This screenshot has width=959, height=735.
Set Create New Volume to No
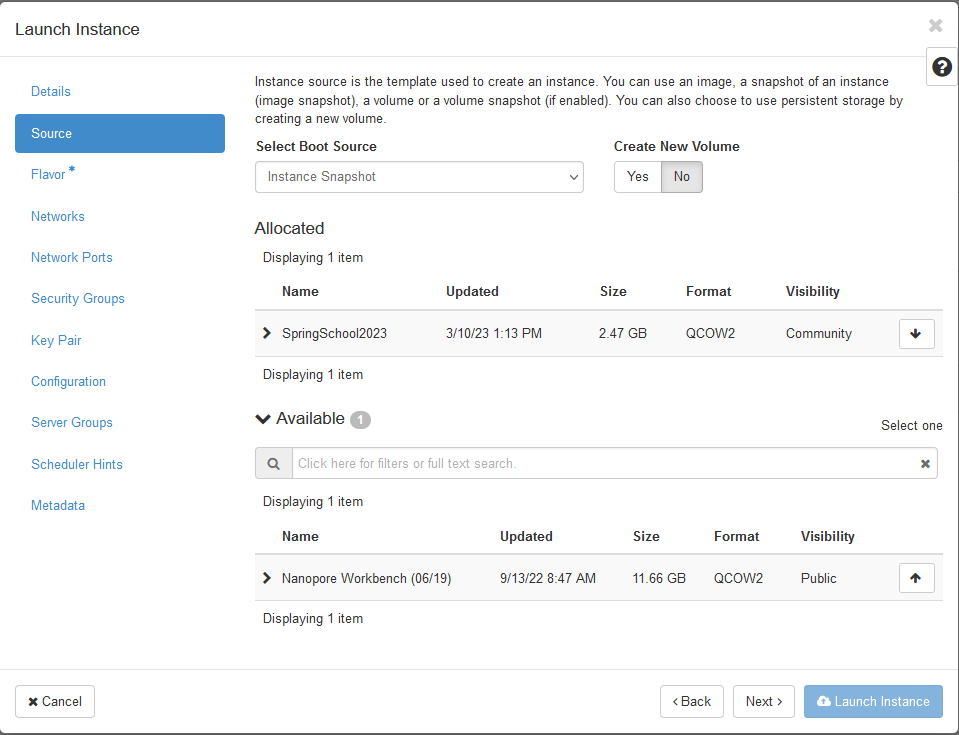click(682, 177)
